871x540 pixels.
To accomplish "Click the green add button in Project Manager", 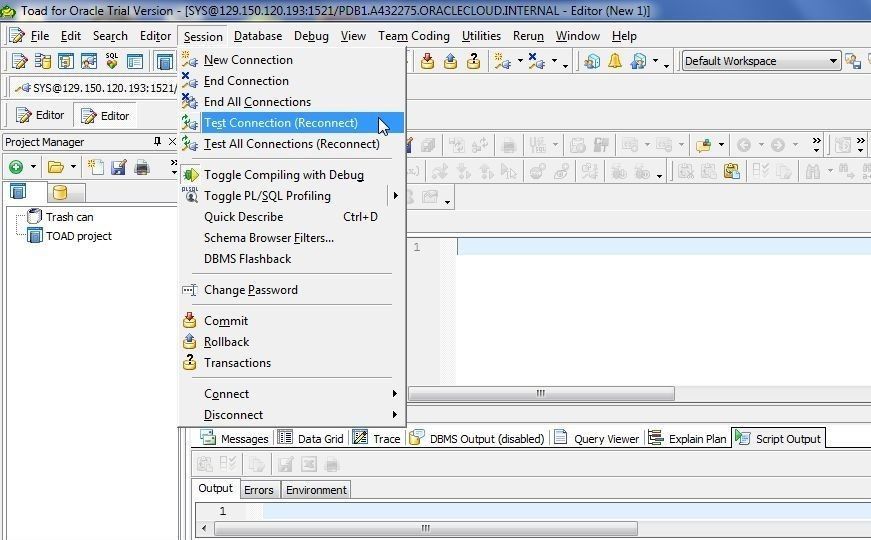I will point(16,167).
